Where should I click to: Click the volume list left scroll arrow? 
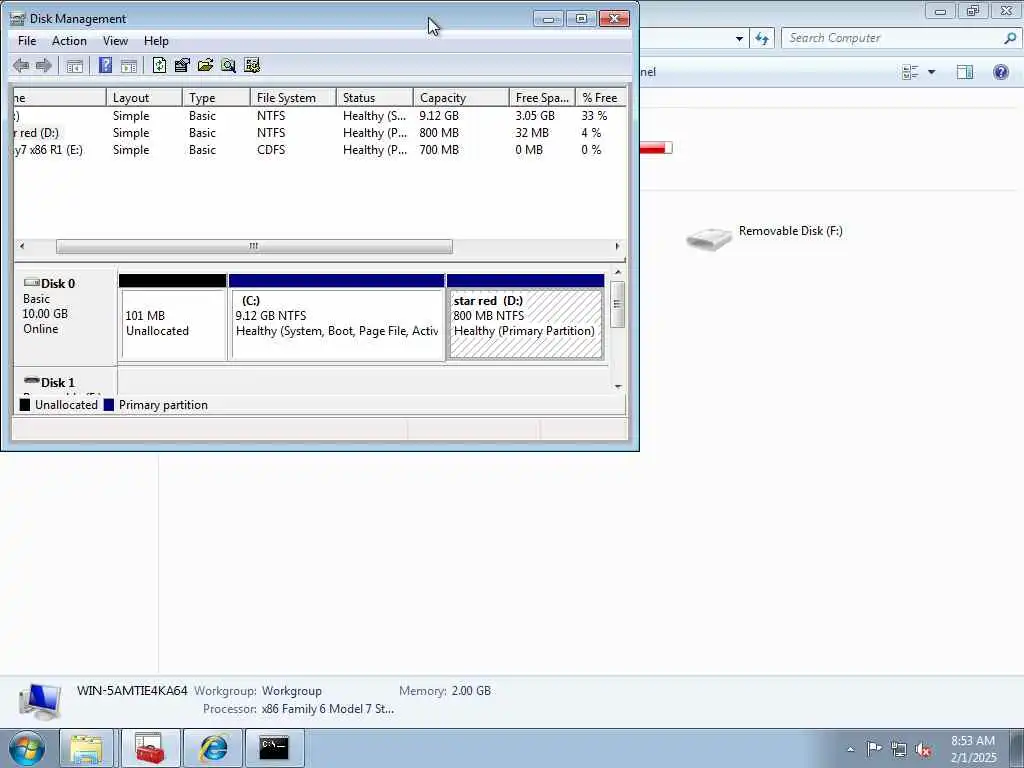22,246
